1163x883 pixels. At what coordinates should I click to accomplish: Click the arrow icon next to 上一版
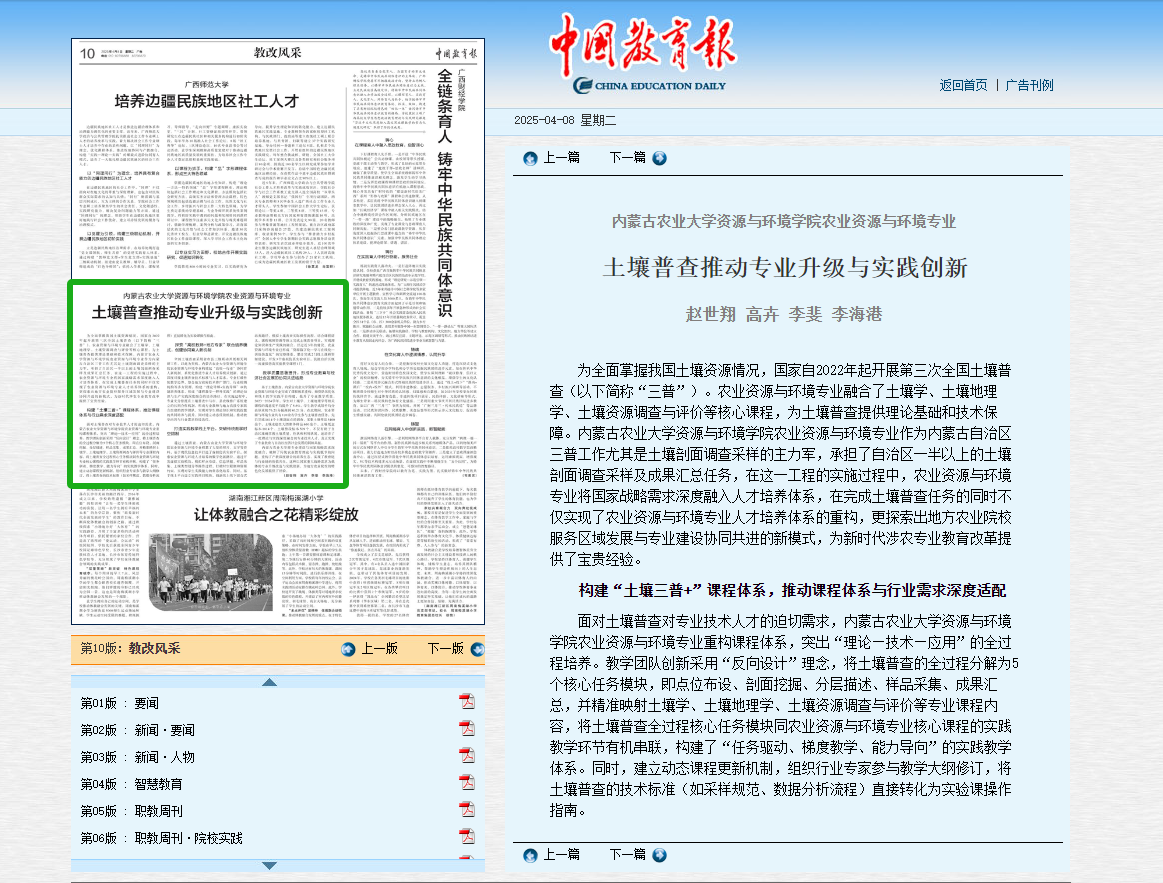coord(348,649)
